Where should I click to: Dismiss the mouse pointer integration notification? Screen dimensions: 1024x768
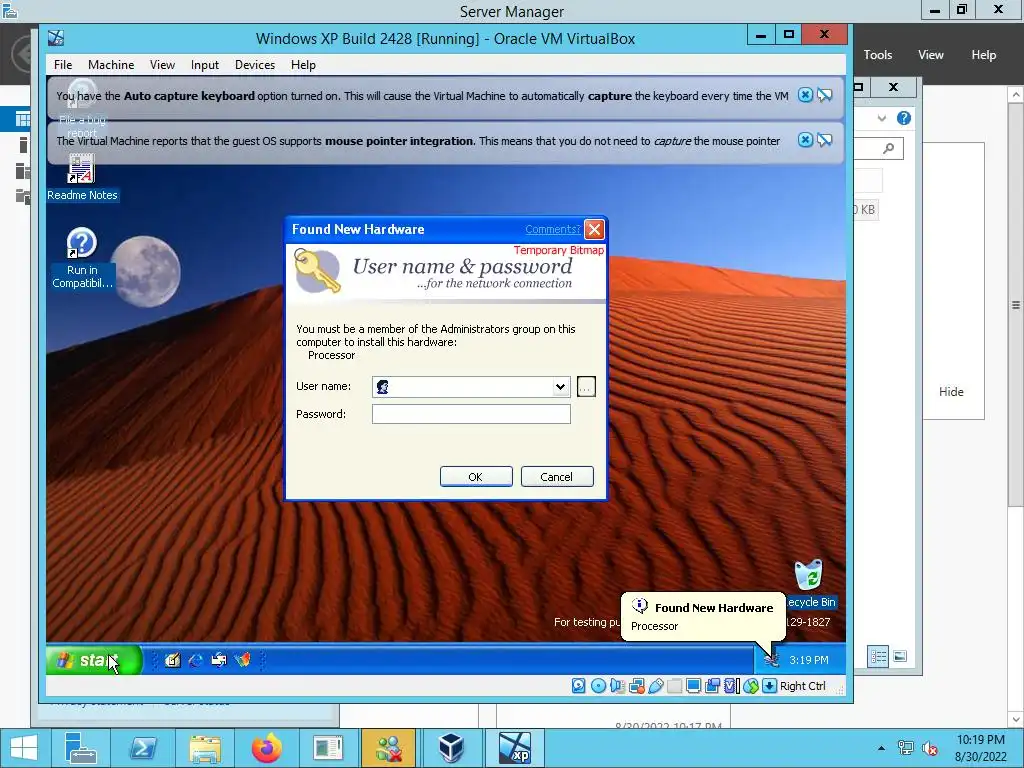[x=805, y=140]
